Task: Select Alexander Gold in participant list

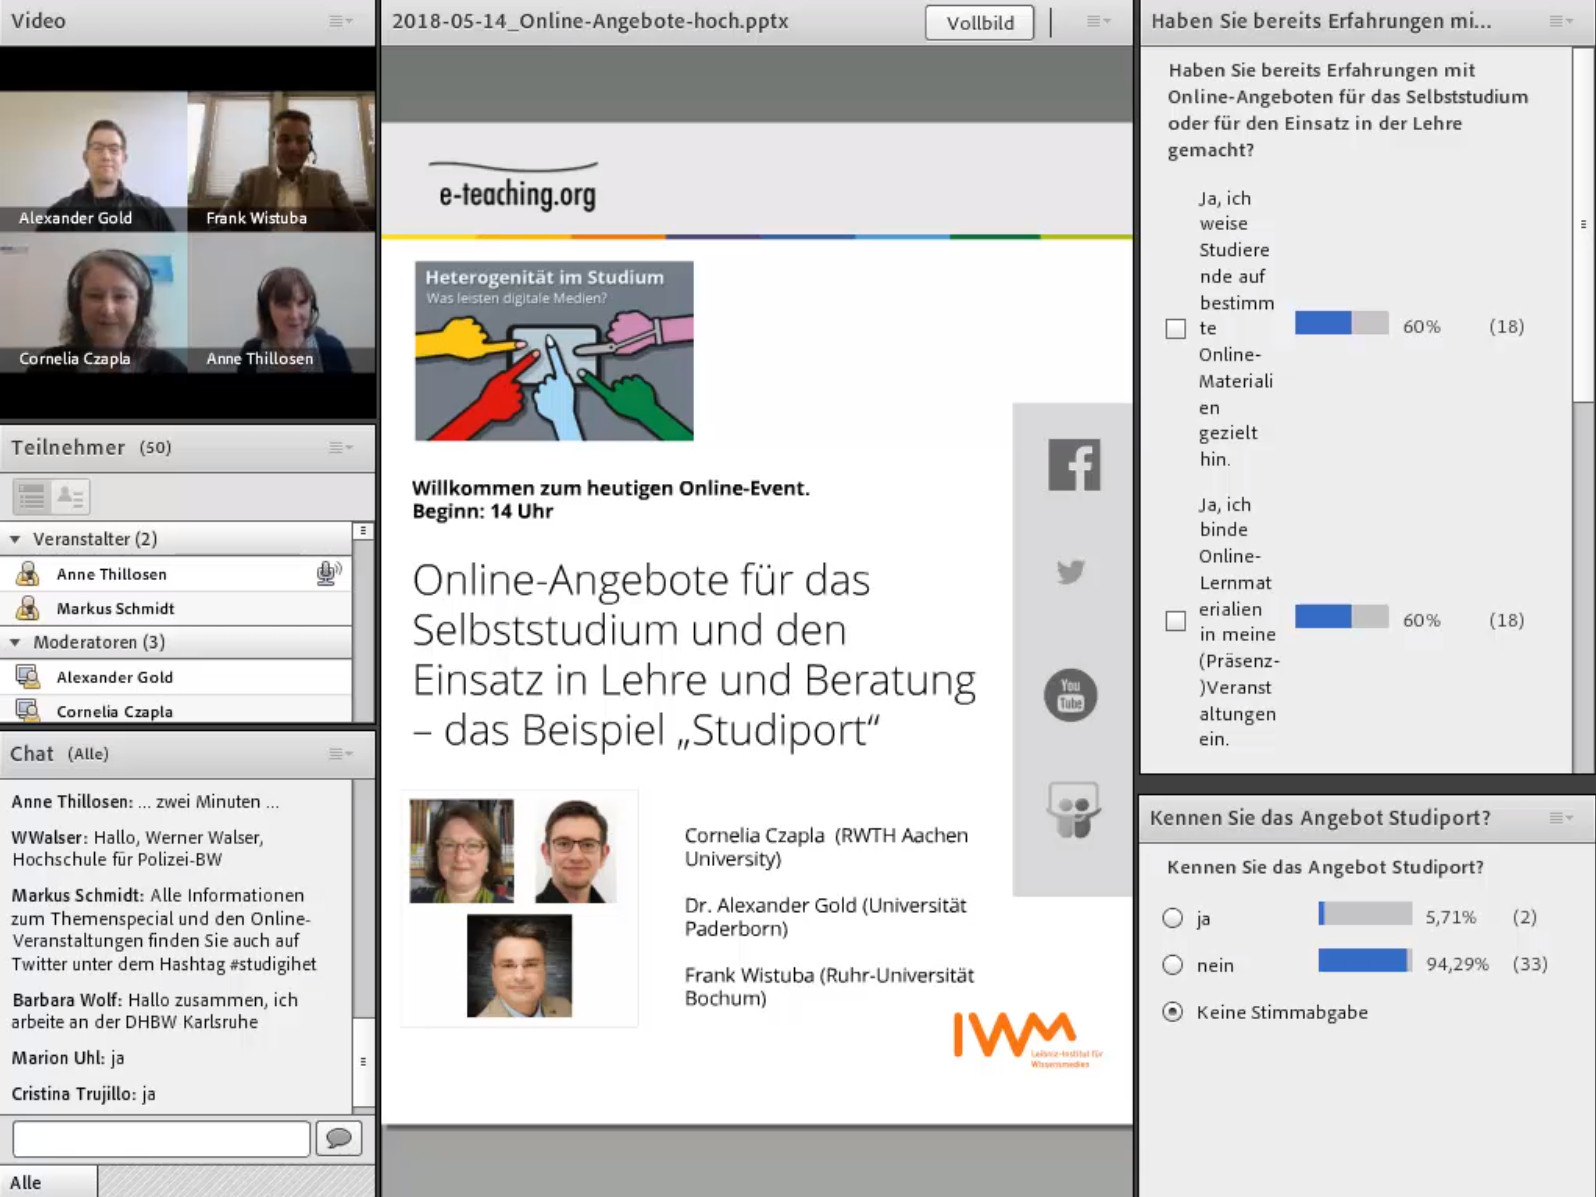Action: click(176, 677)
